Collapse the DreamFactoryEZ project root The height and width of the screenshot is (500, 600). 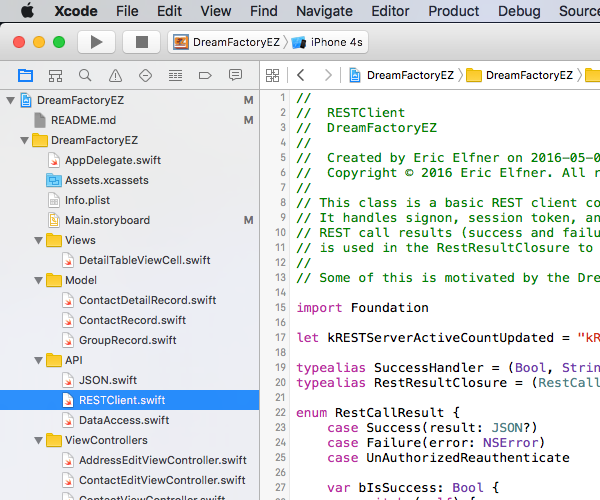pyautogui.click(x=11, y=101)
